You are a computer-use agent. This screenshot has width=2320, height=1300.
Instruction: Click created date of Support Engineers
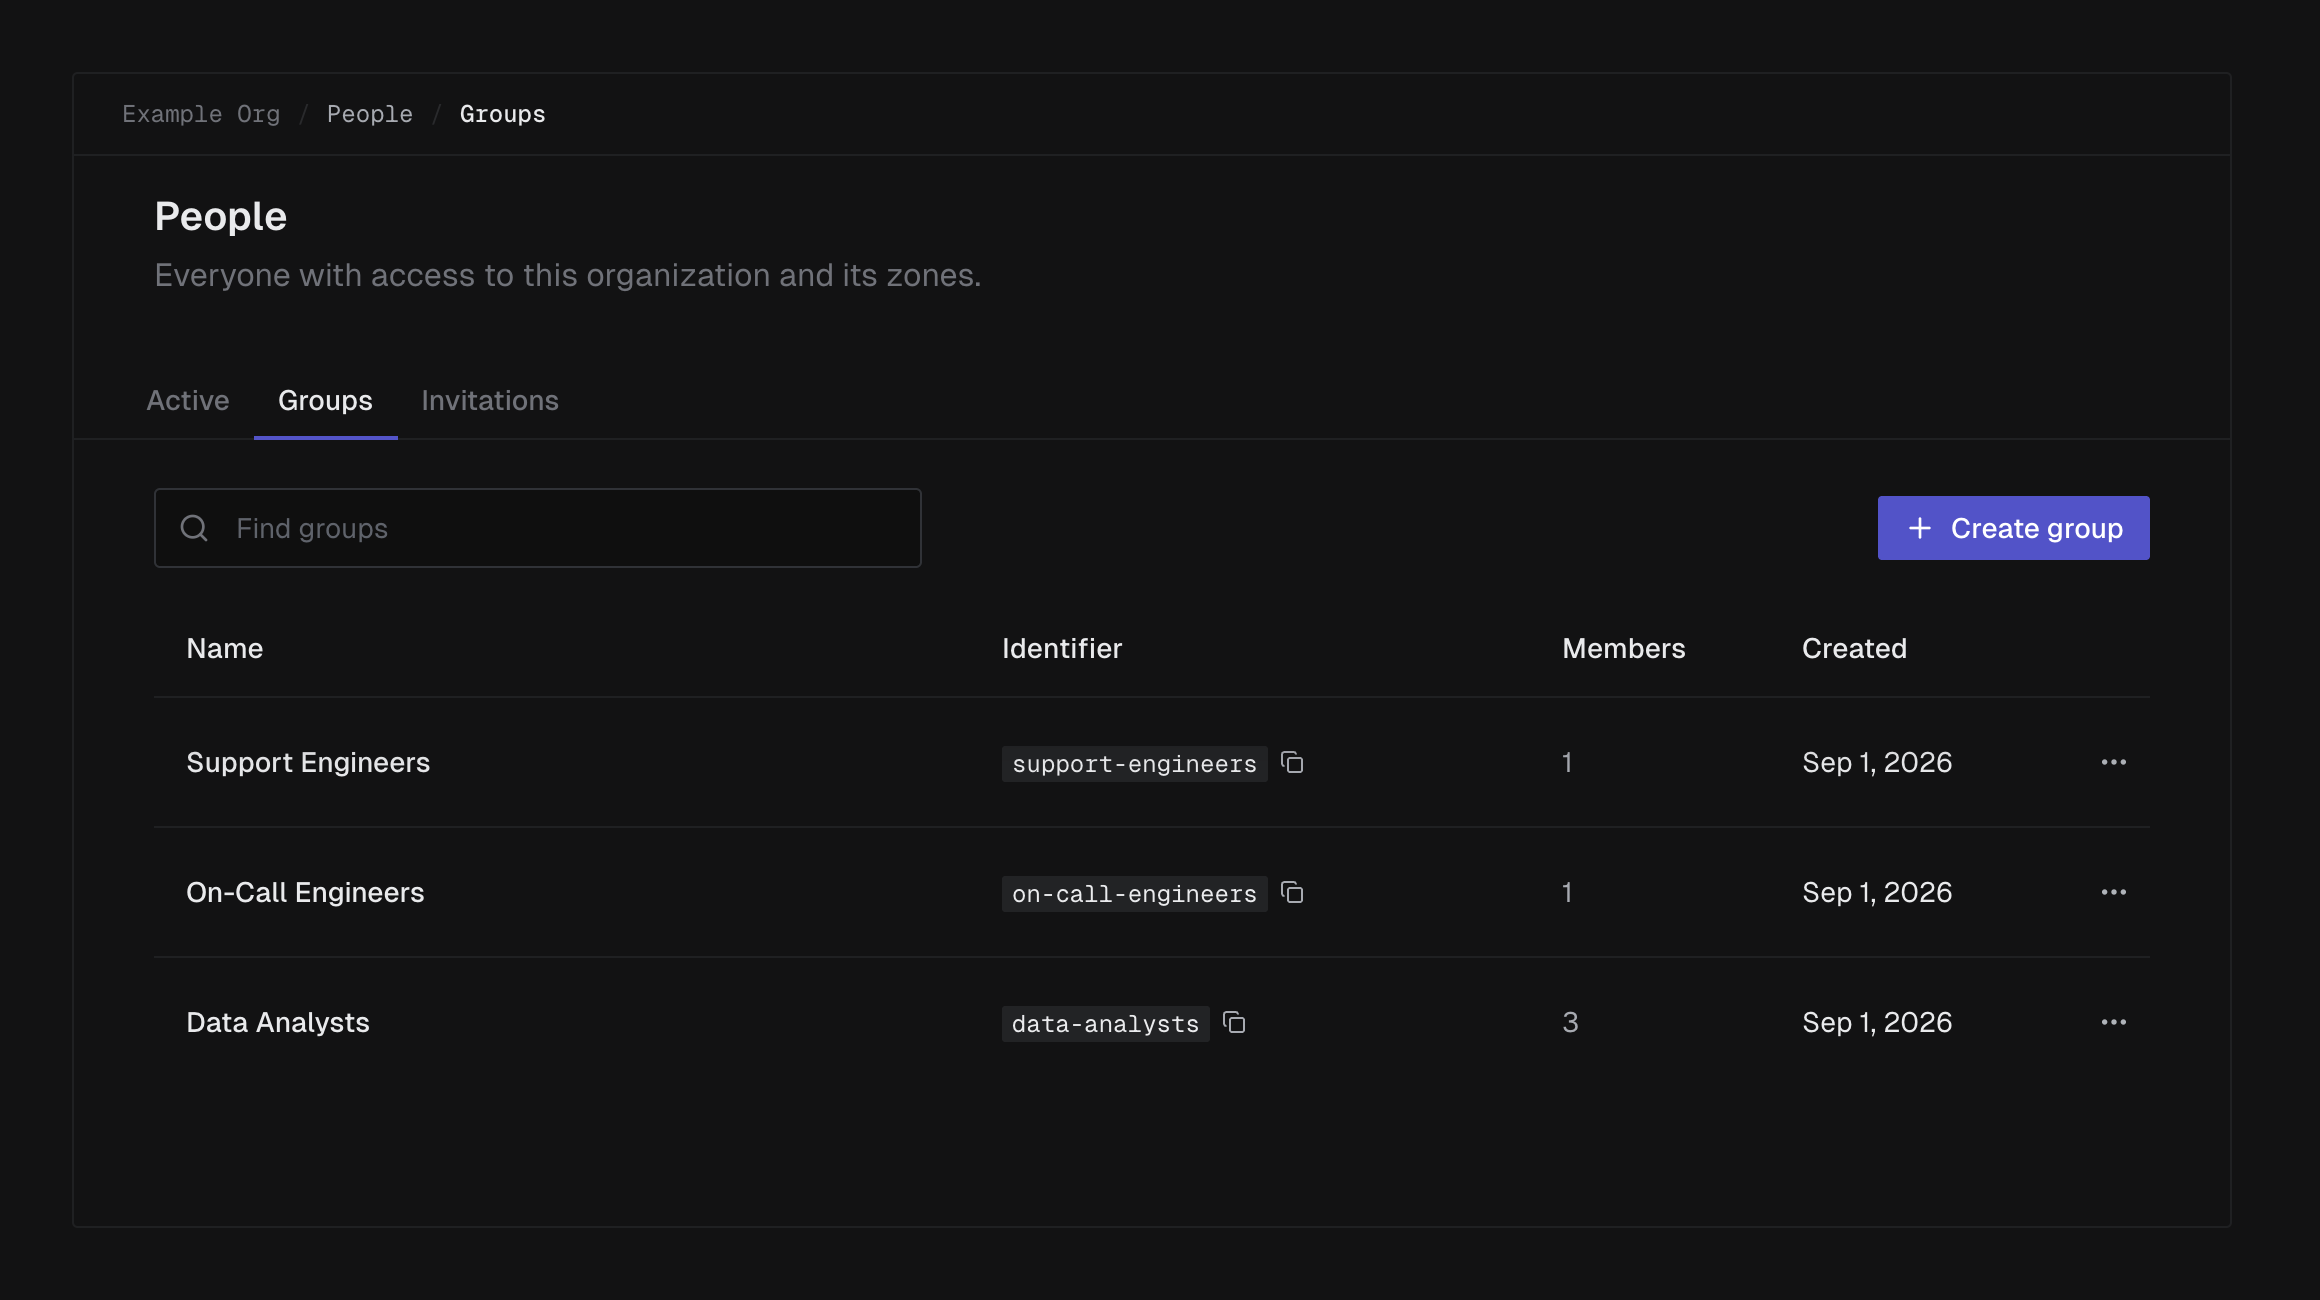1877,762
